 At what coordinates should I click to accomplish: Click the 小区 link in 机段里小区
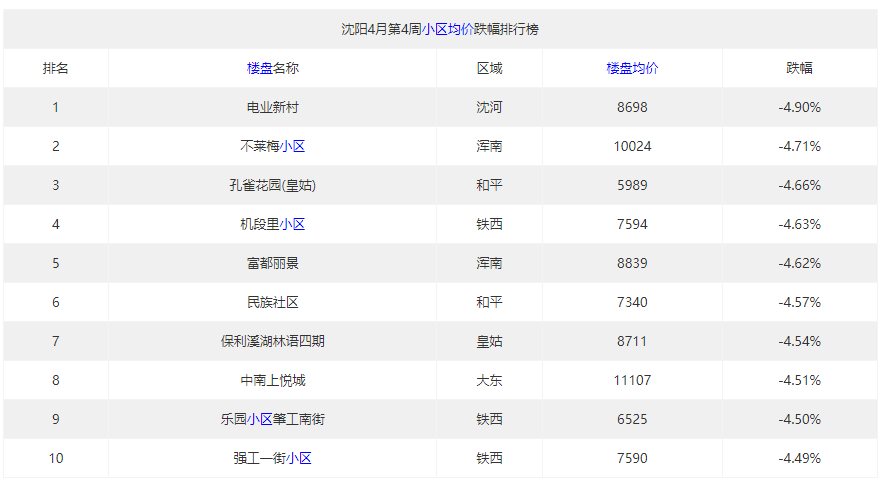click(x=292, y=224)
